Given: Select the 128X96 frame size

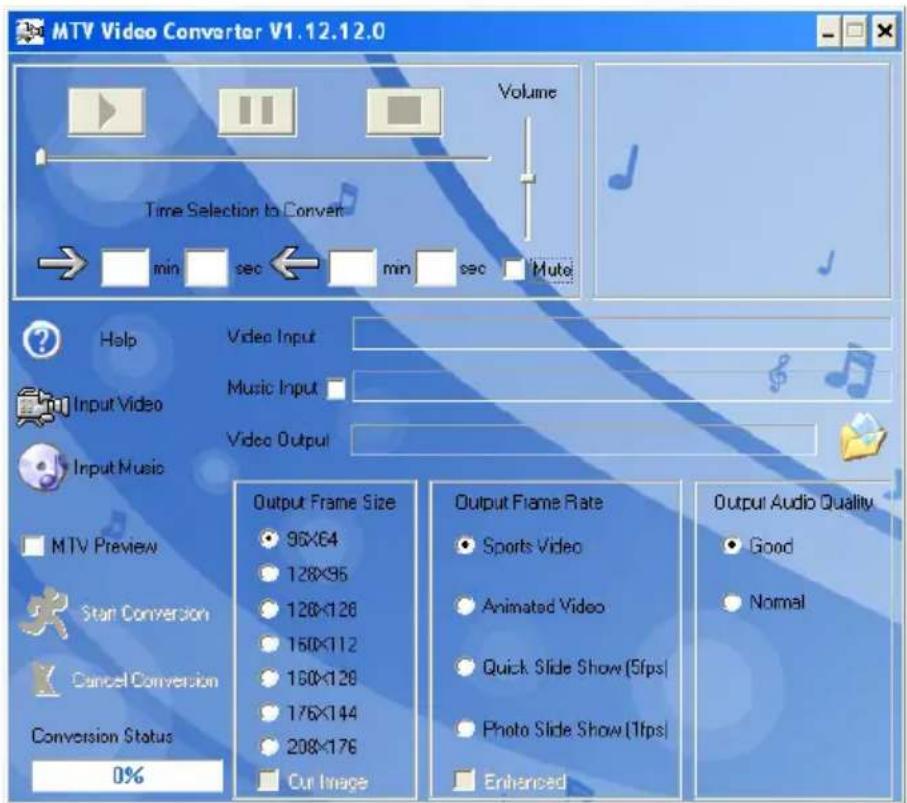Looking at the screenshot, I should (x=269, y=574).
